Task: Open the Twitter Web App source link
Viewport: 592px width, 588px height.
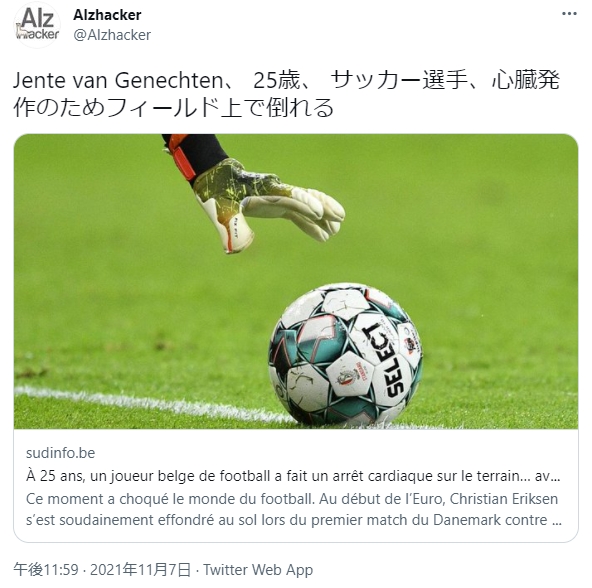Action: click(258, 569)
